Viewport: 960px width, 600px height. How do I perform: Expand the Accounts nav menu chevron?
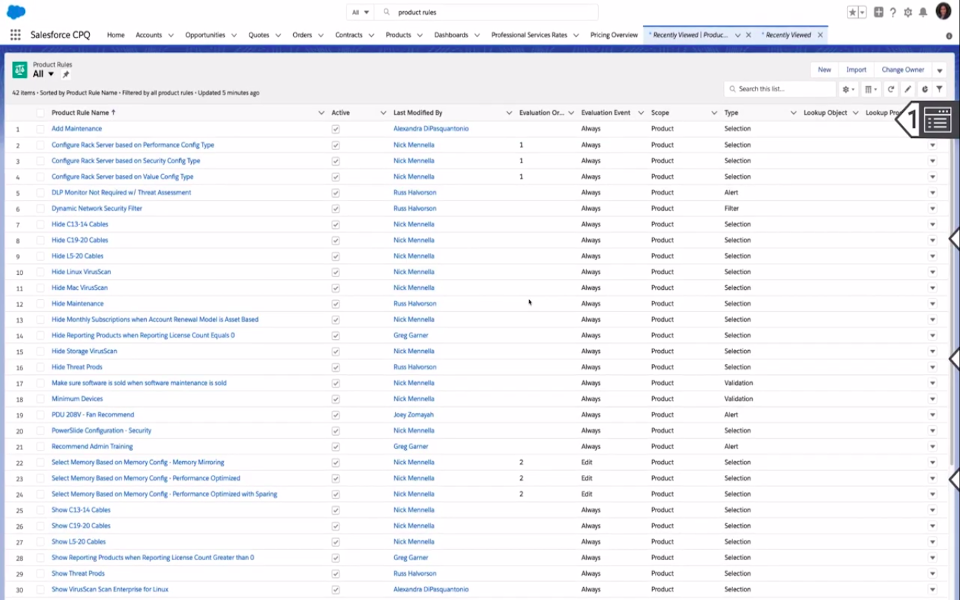(171, 36)
